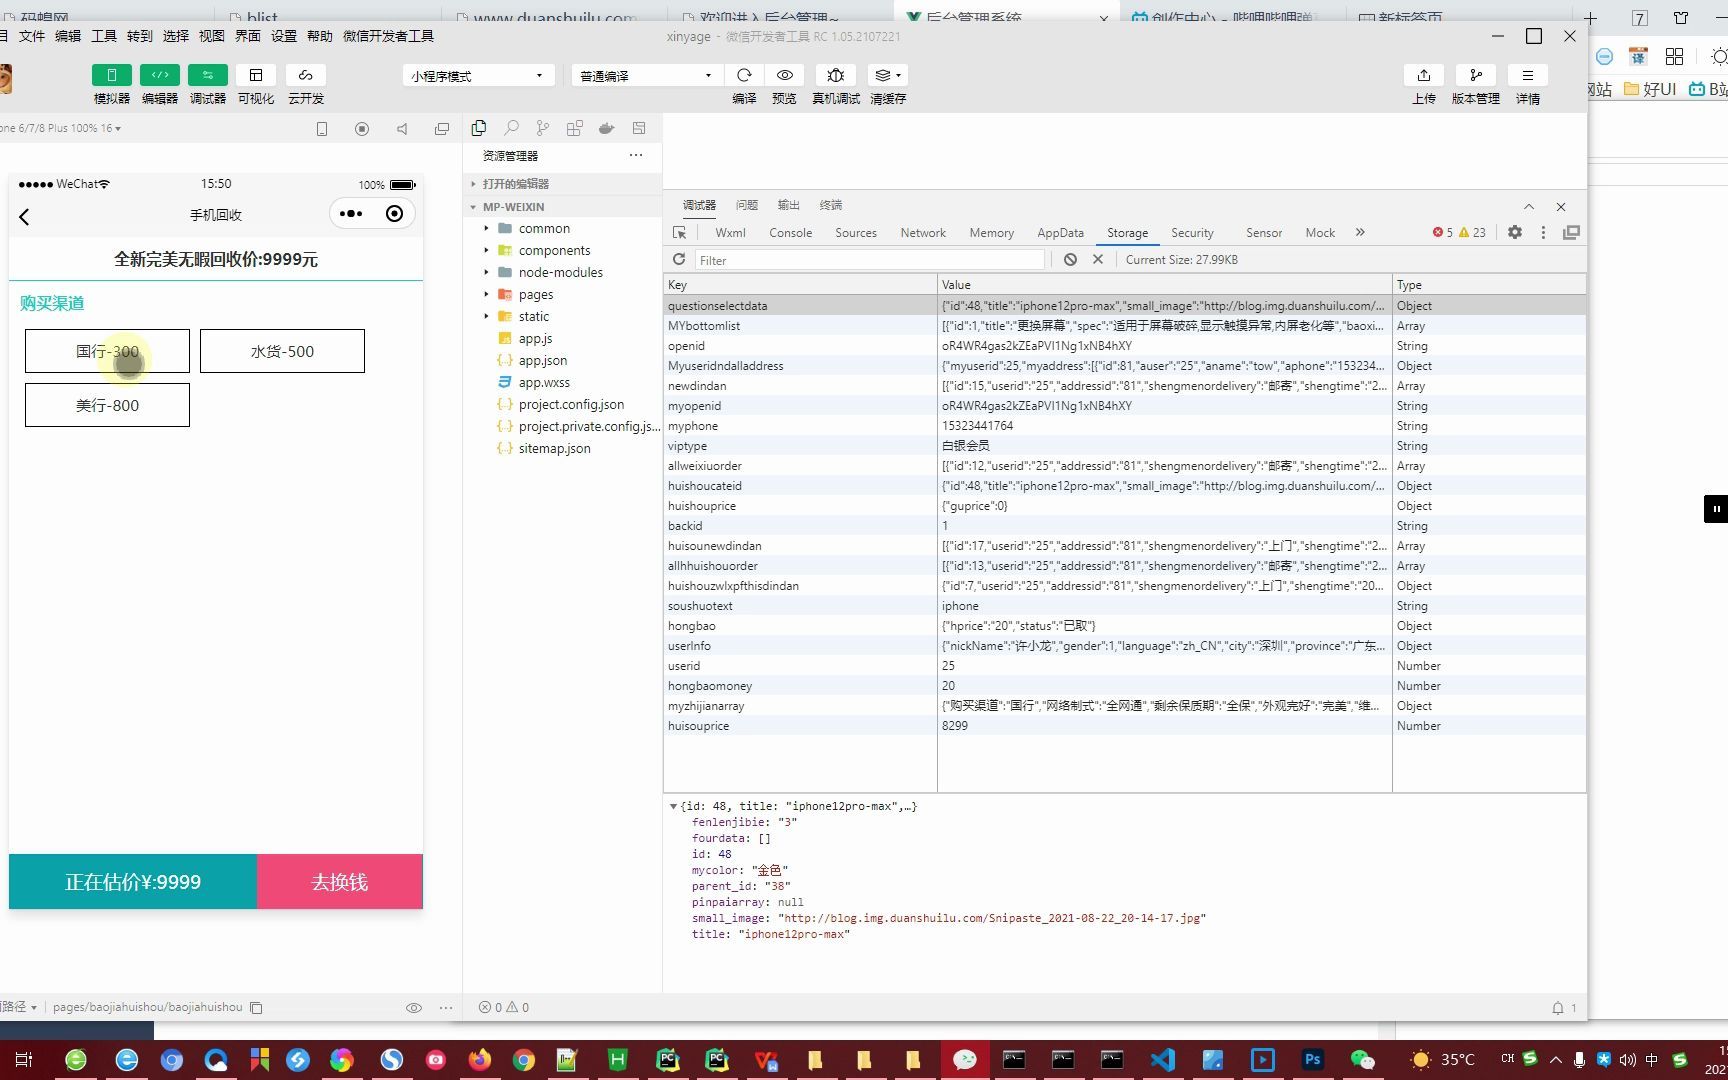
Task: Expand the static folder
Action: [533, 316]
